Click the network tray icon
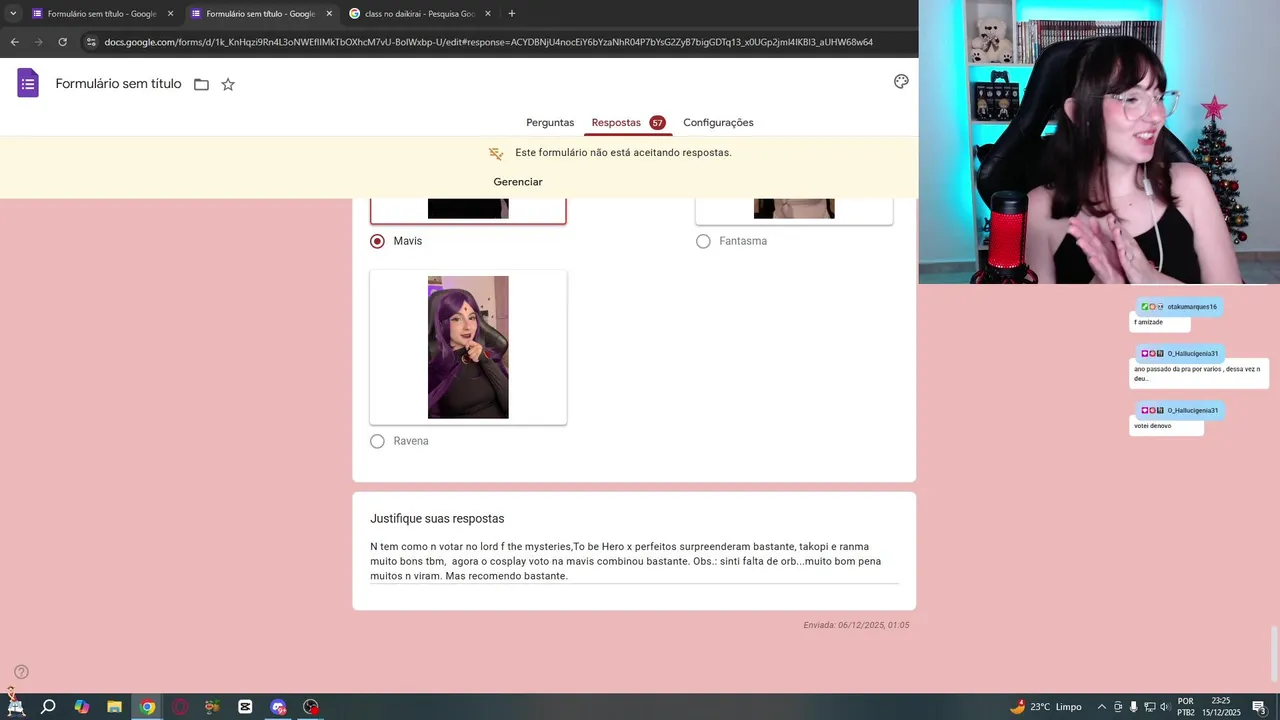This screenshot has height=720, width=1280. [1149, 707]
